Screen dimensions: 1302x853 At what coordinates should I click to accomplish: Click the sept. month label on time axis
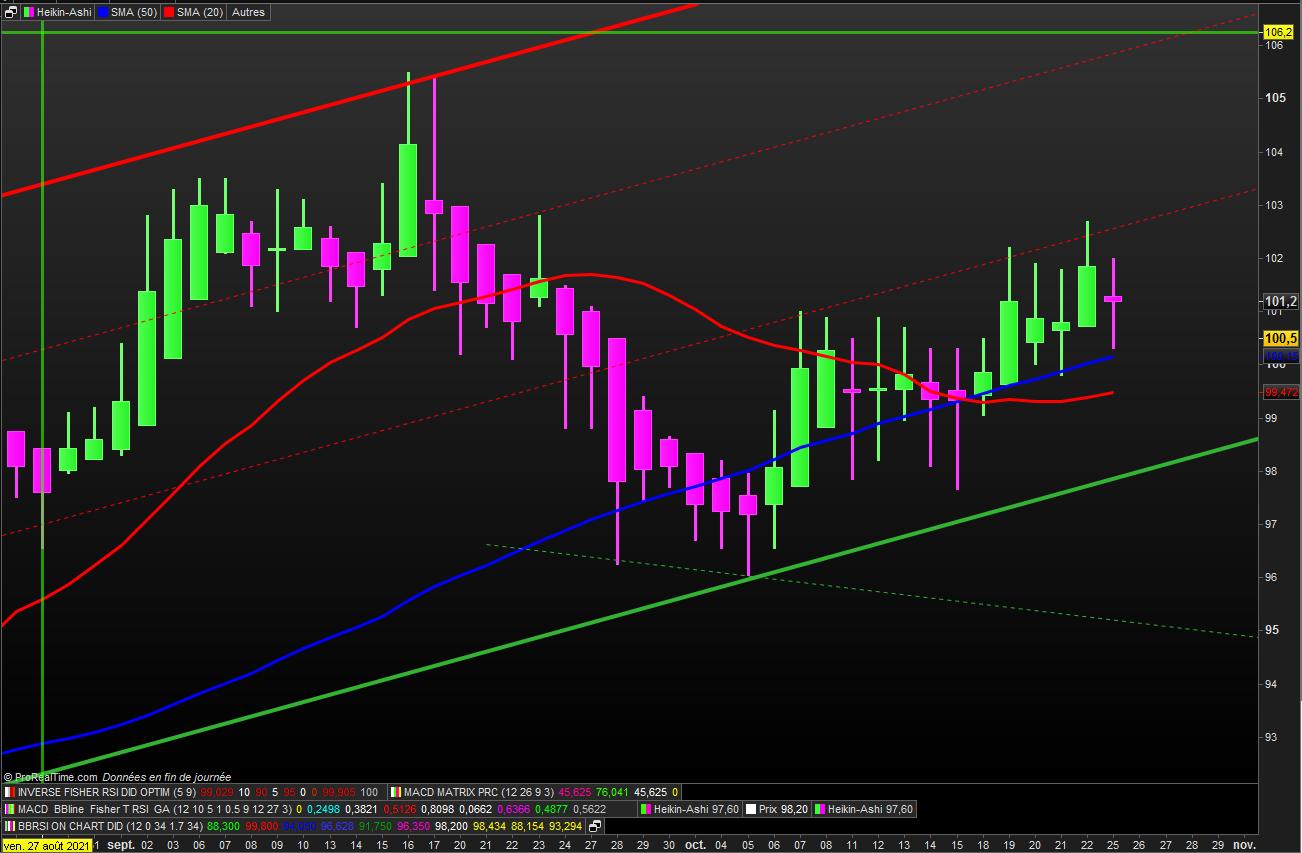(x=121, y=845)
